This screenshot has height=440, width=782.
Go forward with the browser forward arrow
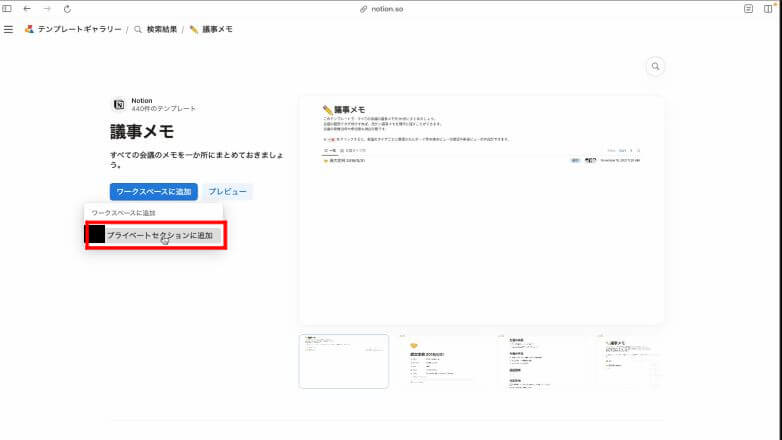47,8
